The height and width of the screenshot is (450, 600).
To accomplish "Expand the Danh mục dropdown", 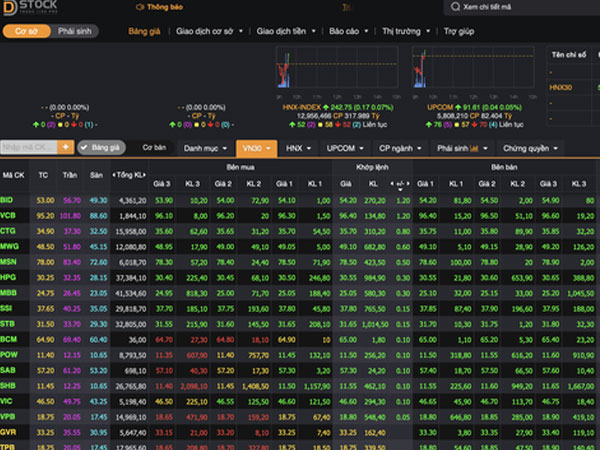I will (x=205, y=148).
